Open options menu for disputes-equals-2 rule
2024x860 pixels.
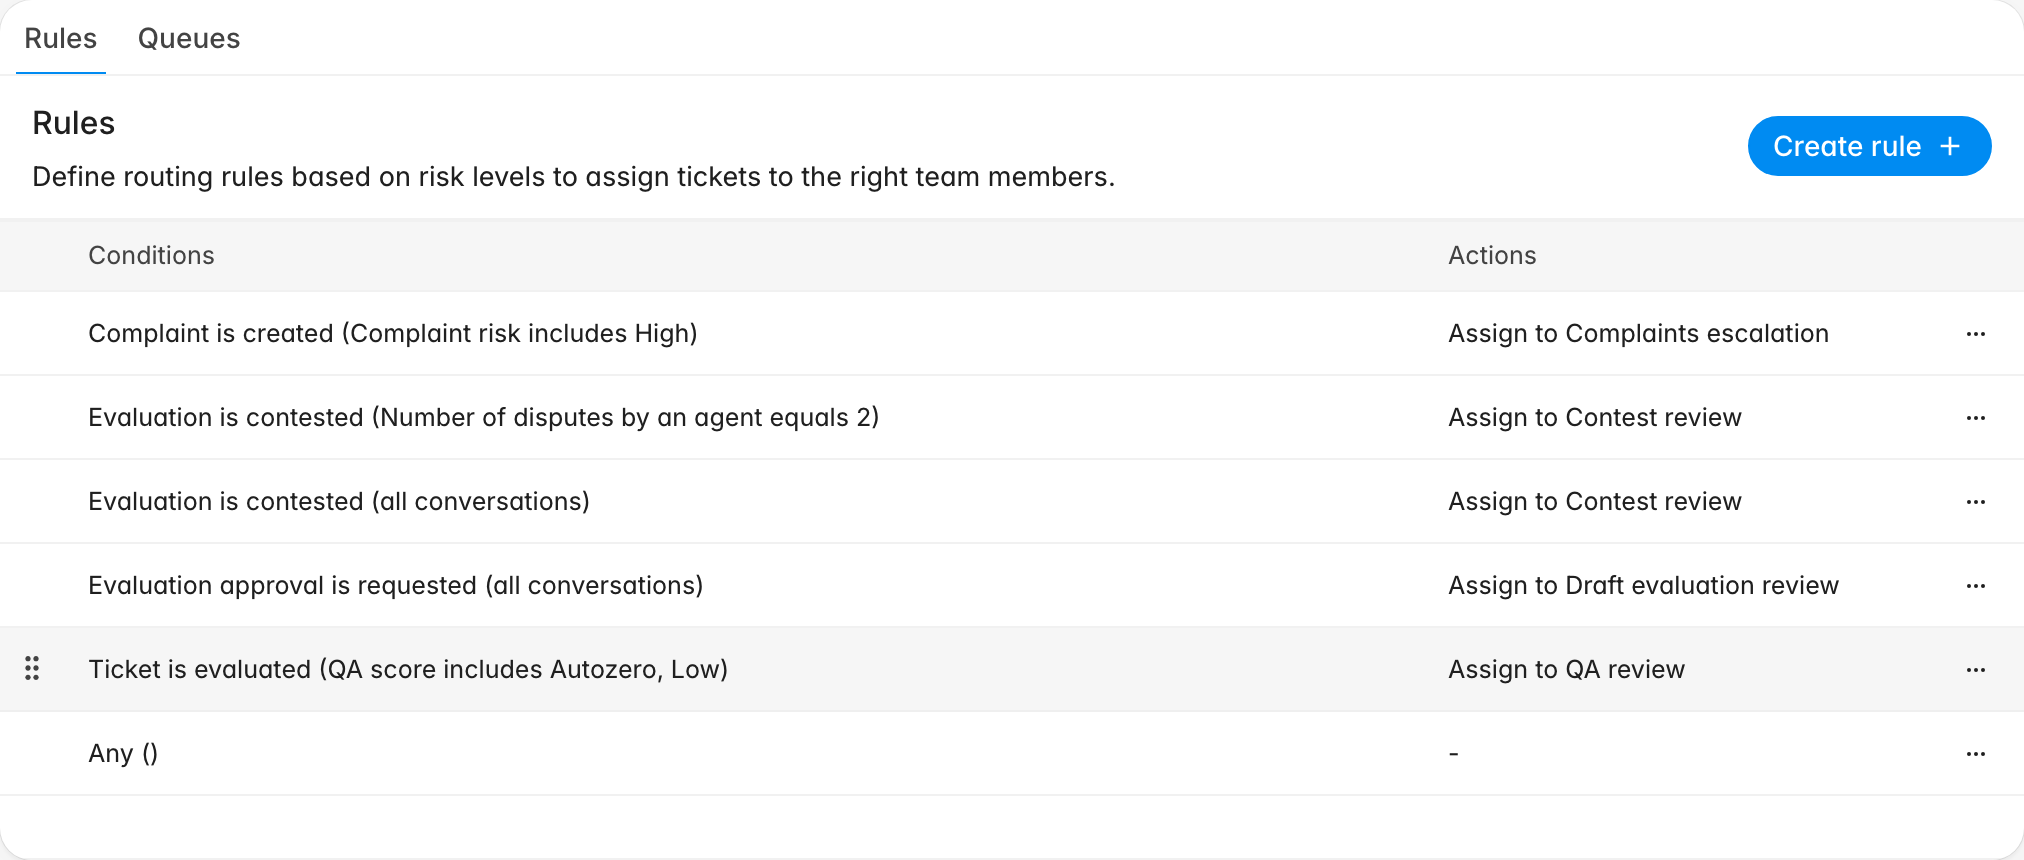(1975, 418)
